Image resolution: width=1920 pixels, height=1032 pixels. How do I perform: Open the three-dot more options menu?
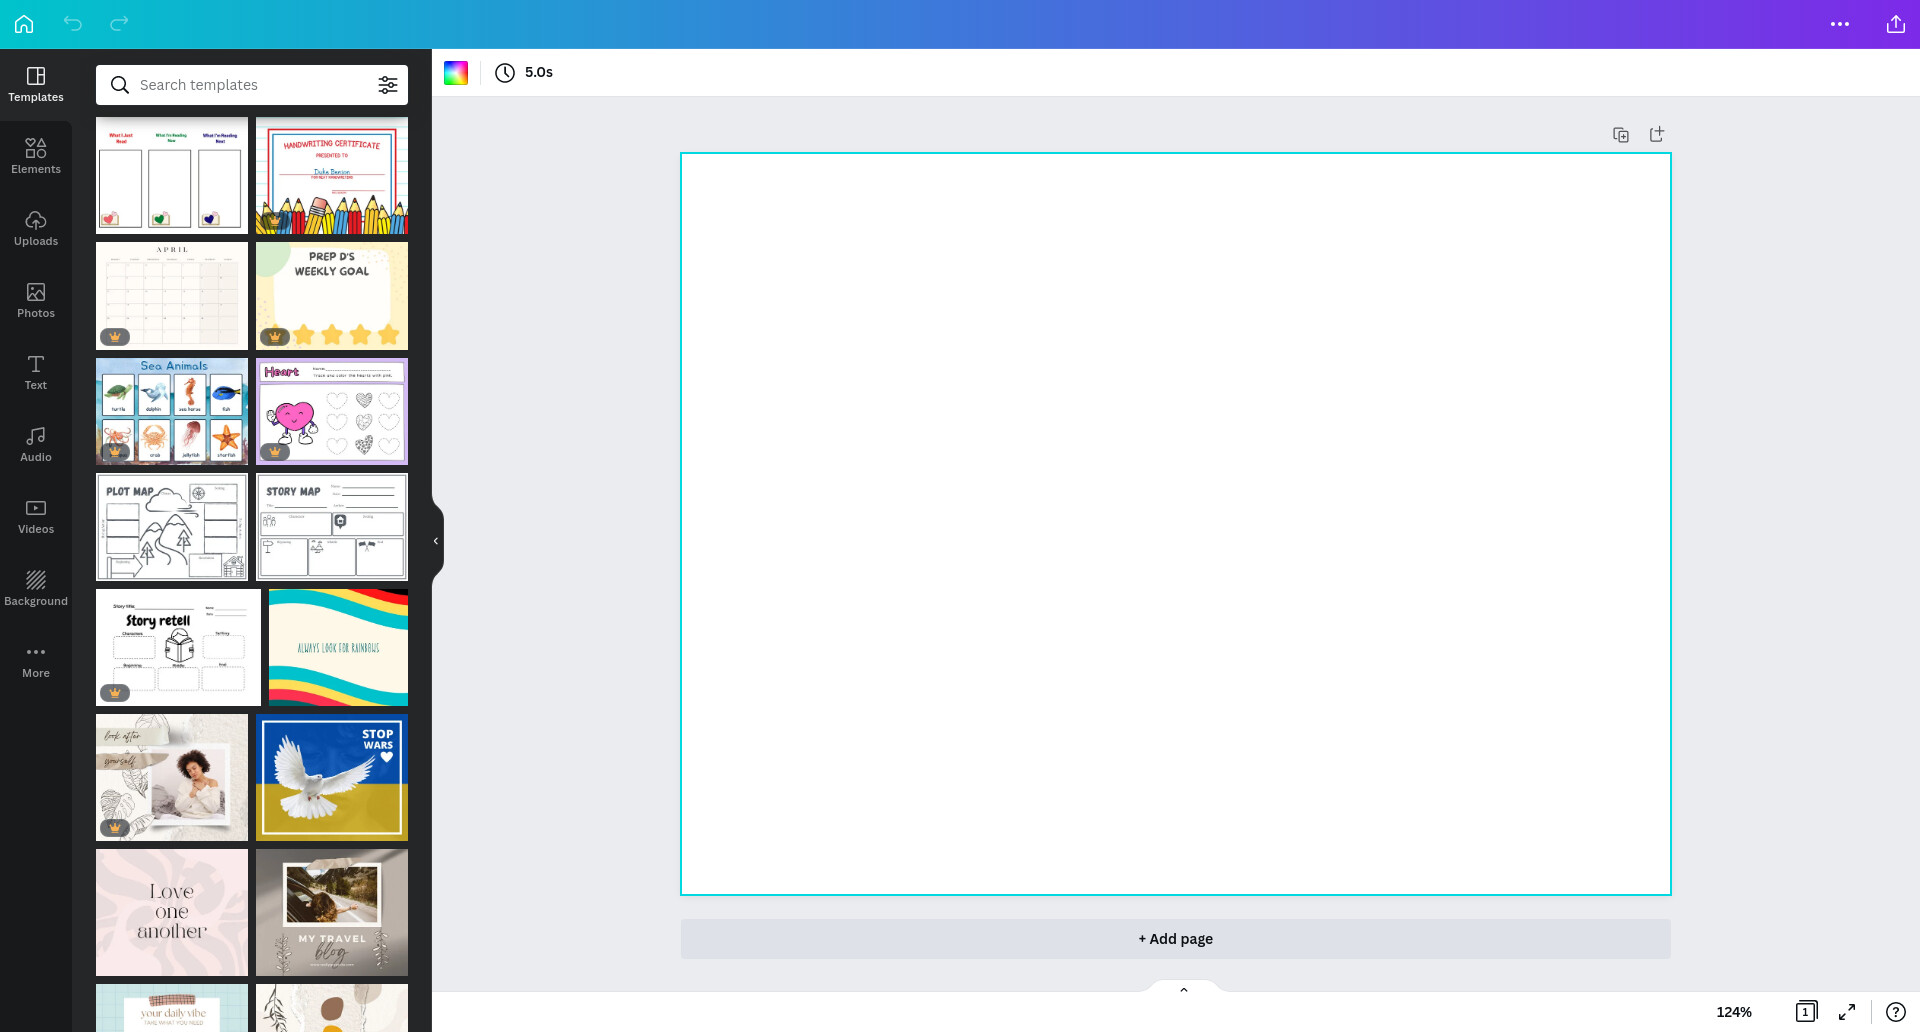coord(1840,24)
